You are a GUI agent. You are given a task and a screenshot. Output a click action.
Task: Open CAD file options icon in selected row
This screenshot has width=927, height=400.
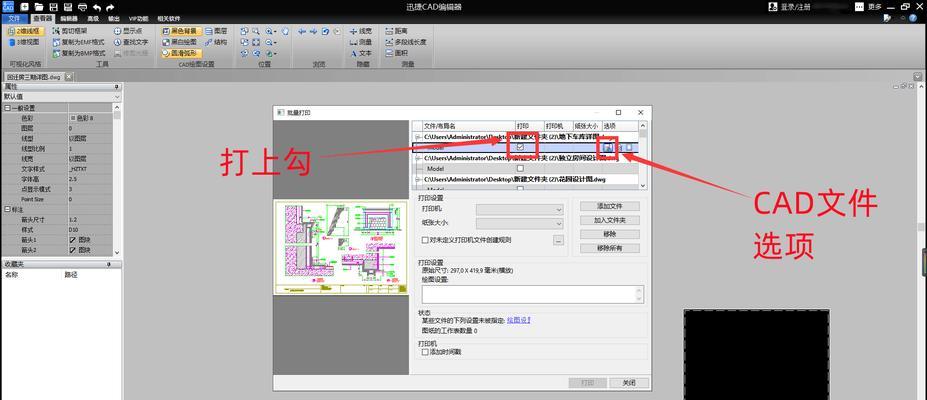tap(608, 147)
